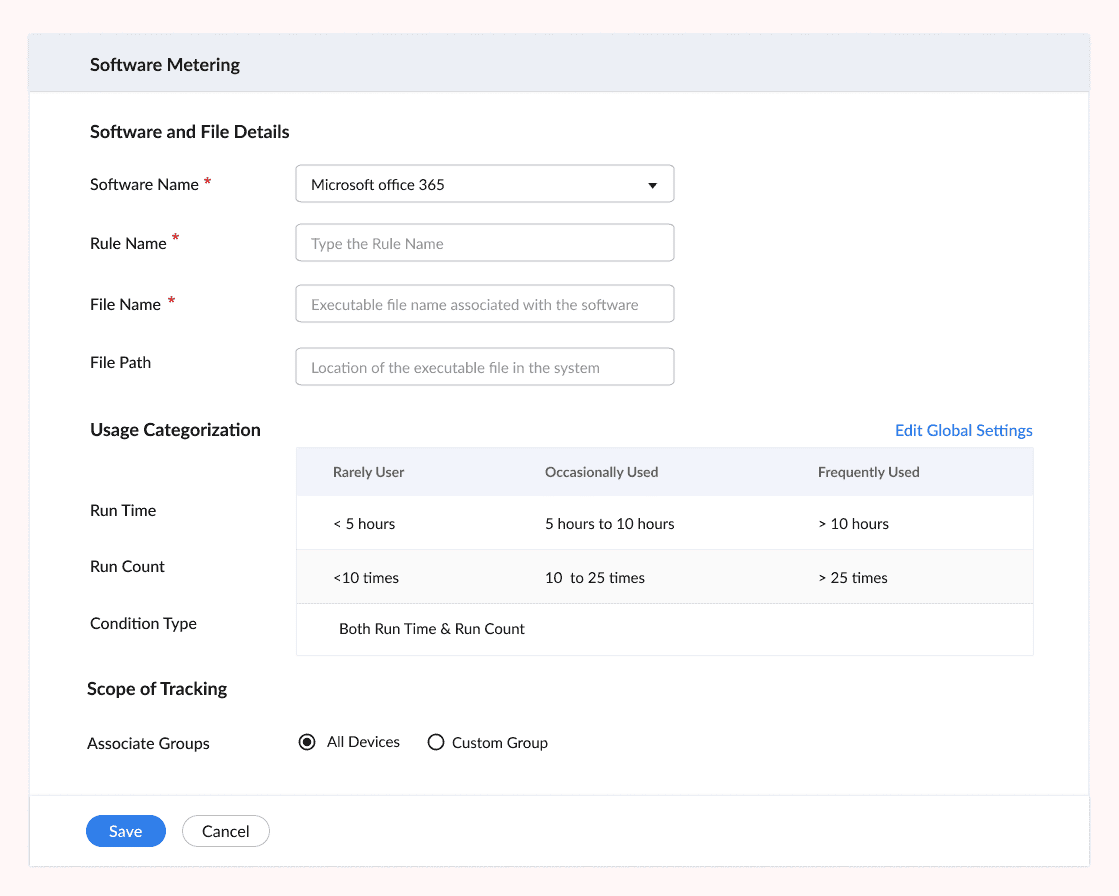Save the software metering rule
1119x896 pixels.
125,831
